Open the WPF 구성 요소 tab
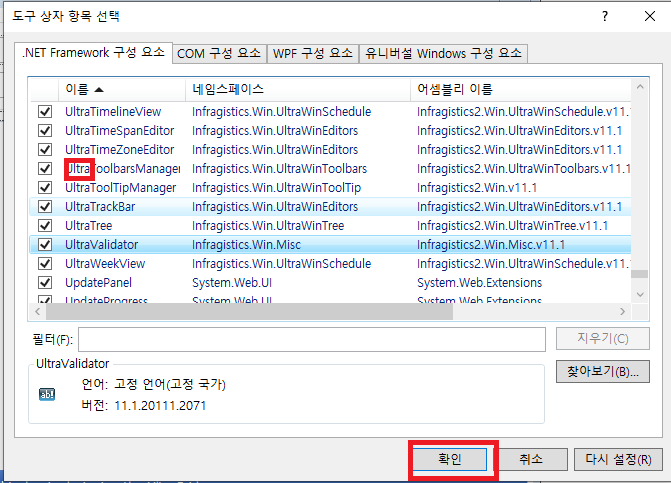This screenshot has height=483, width=671. [313, 54]
